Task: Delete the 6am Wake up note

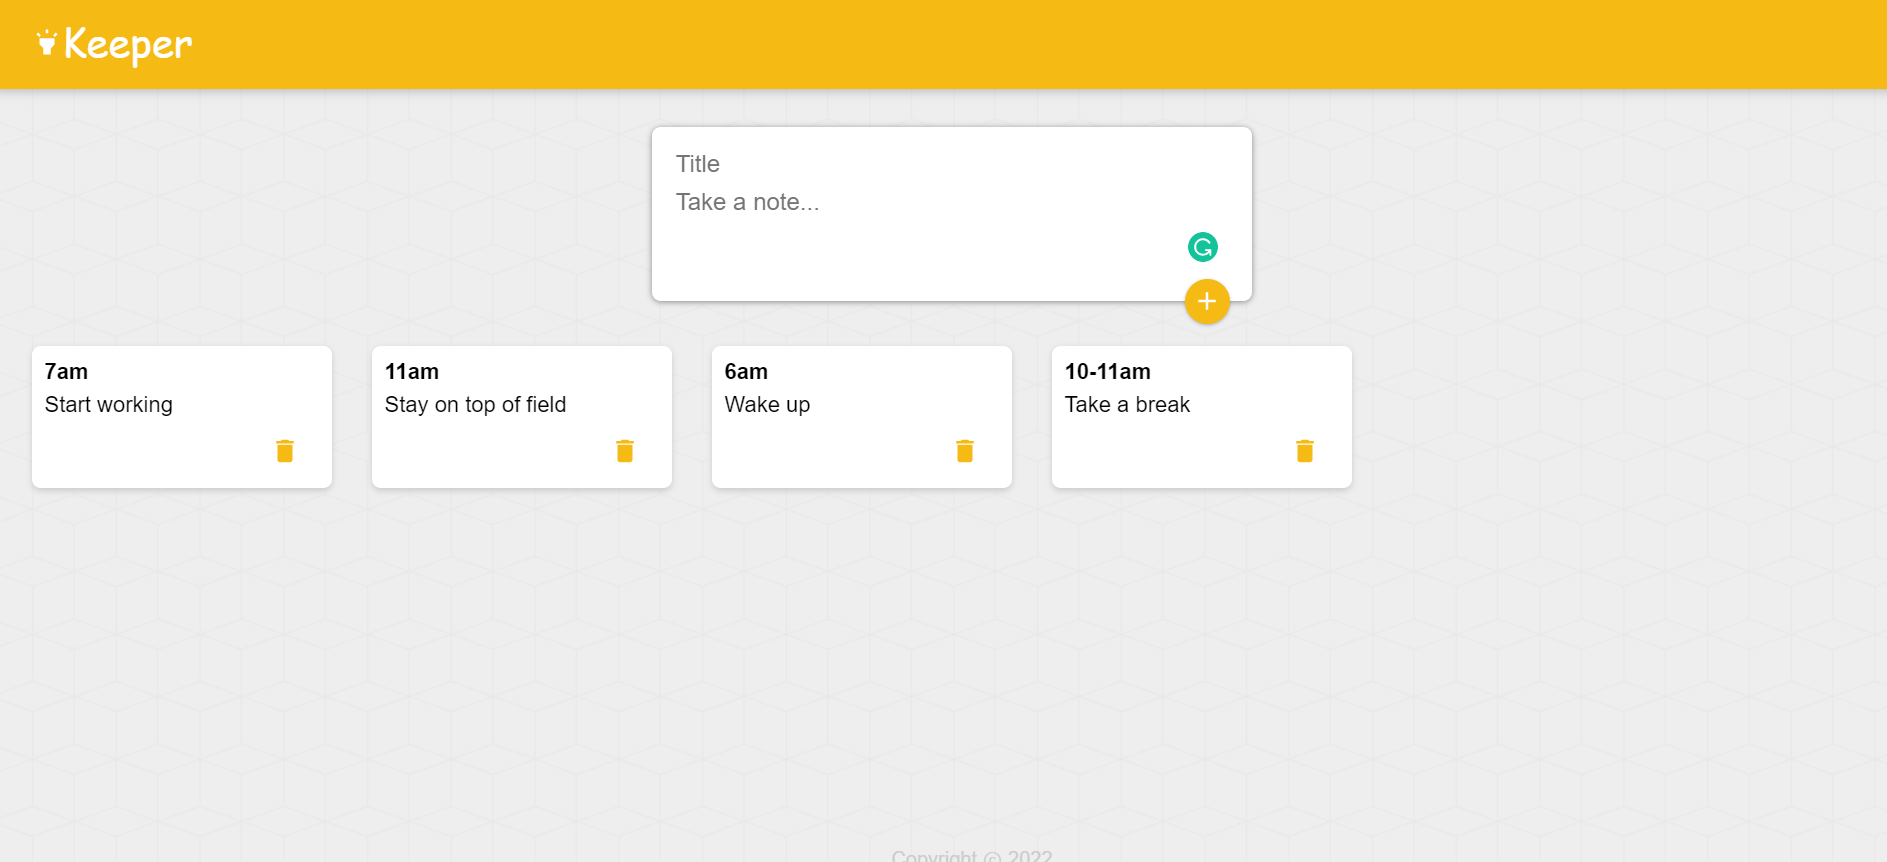Action: coord(965,451)
